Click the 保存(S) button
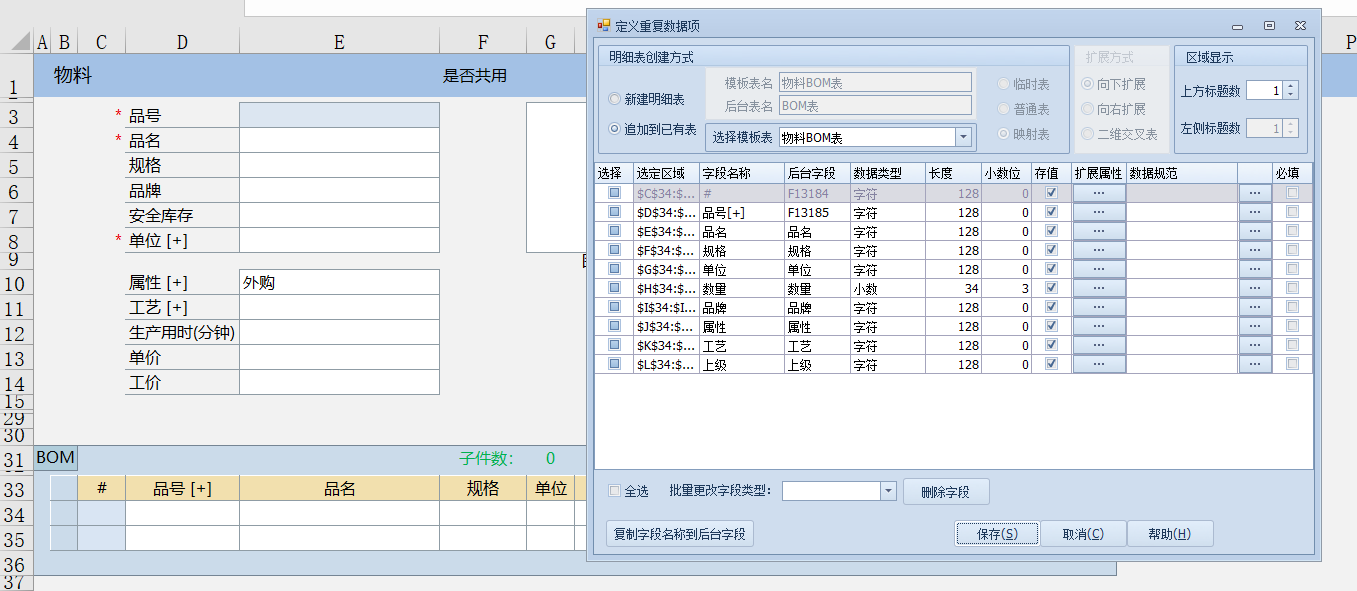 pyautogui.click(x=996, y=534)
